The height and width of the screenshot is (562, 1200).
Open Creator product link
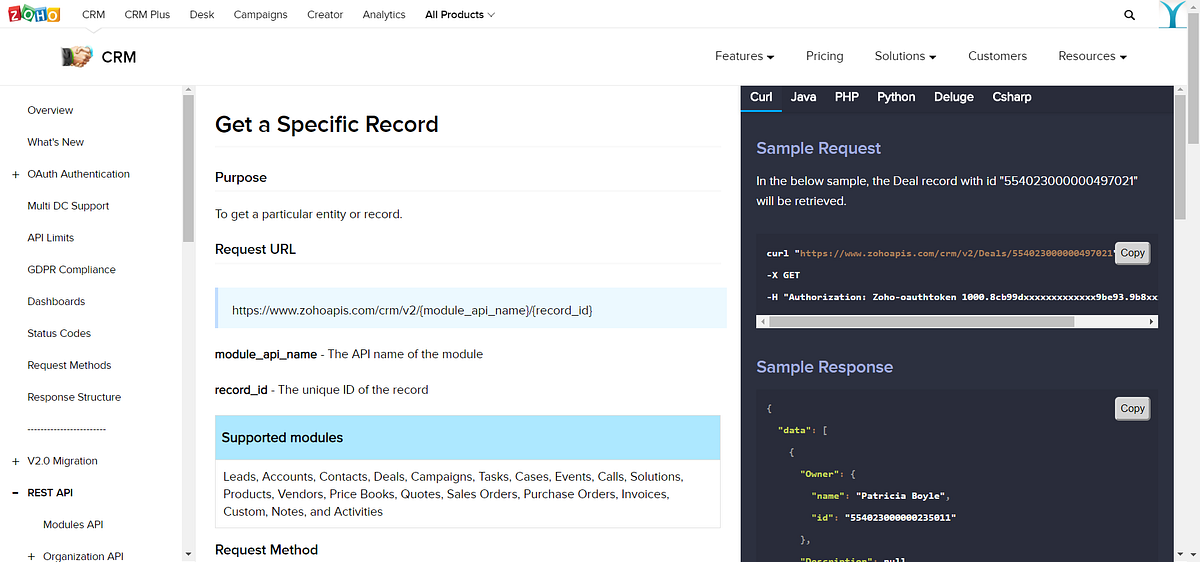pos(325,15)
